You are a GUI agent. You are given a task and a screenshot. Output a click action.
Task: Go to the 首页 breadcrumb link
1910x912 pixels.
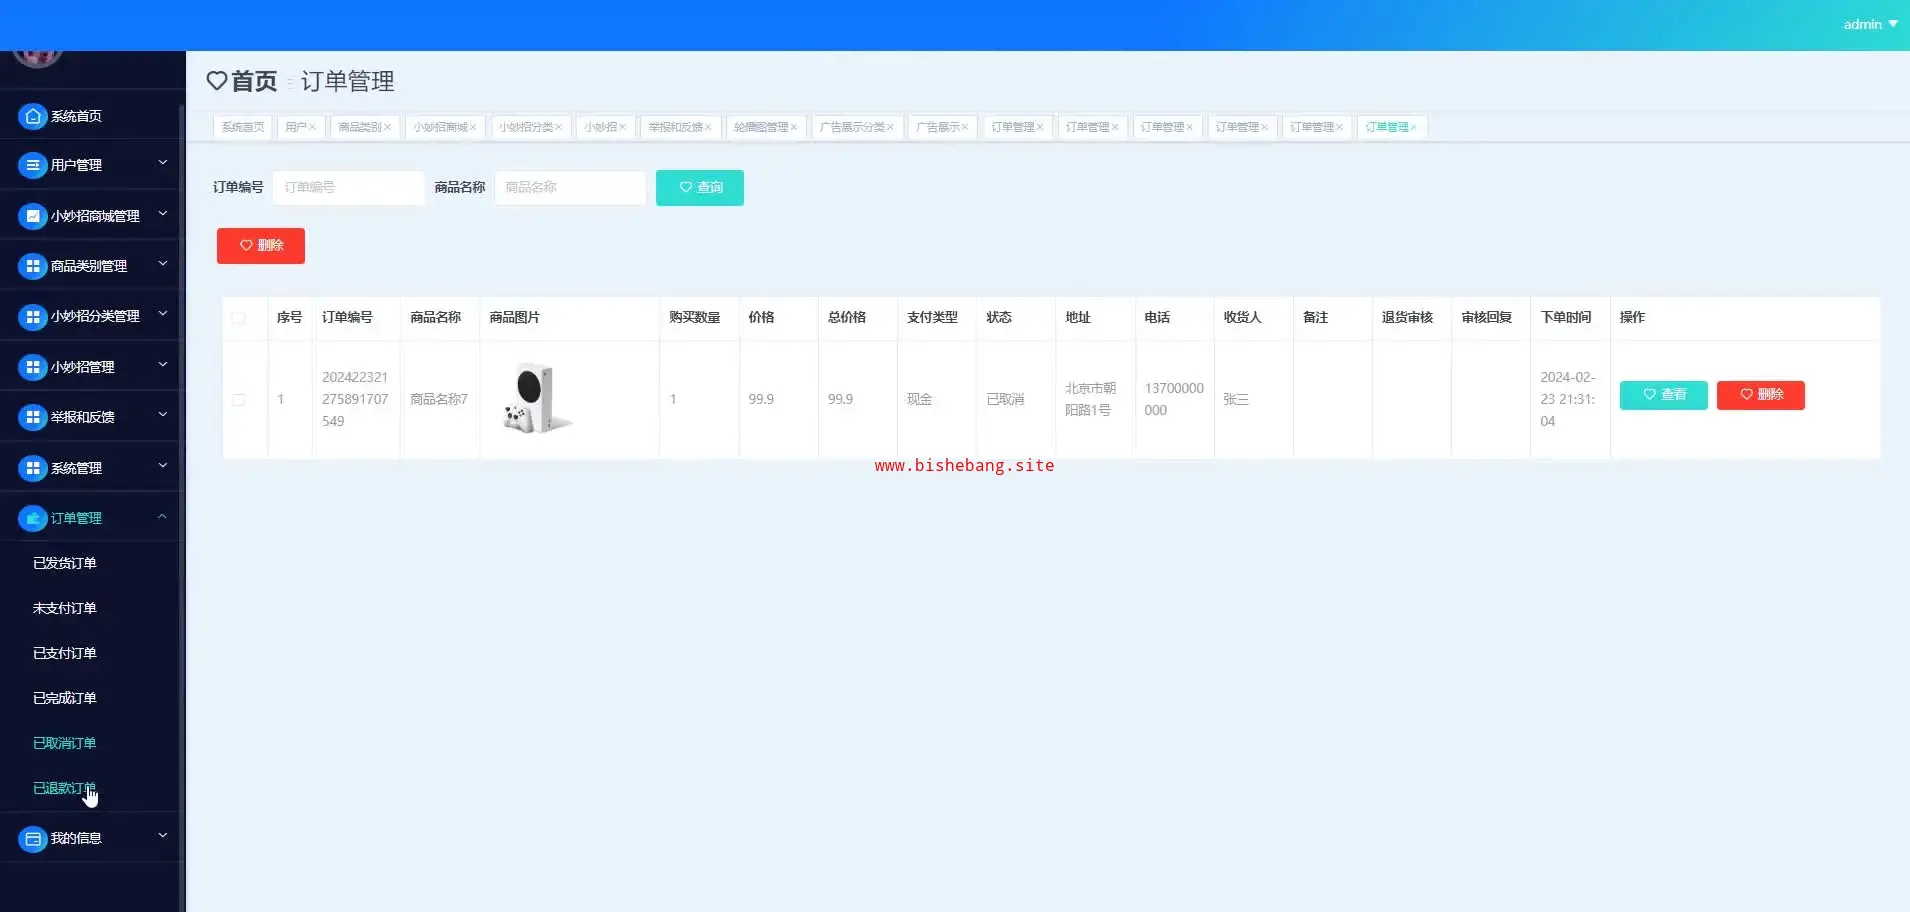[x=254, y=81]
